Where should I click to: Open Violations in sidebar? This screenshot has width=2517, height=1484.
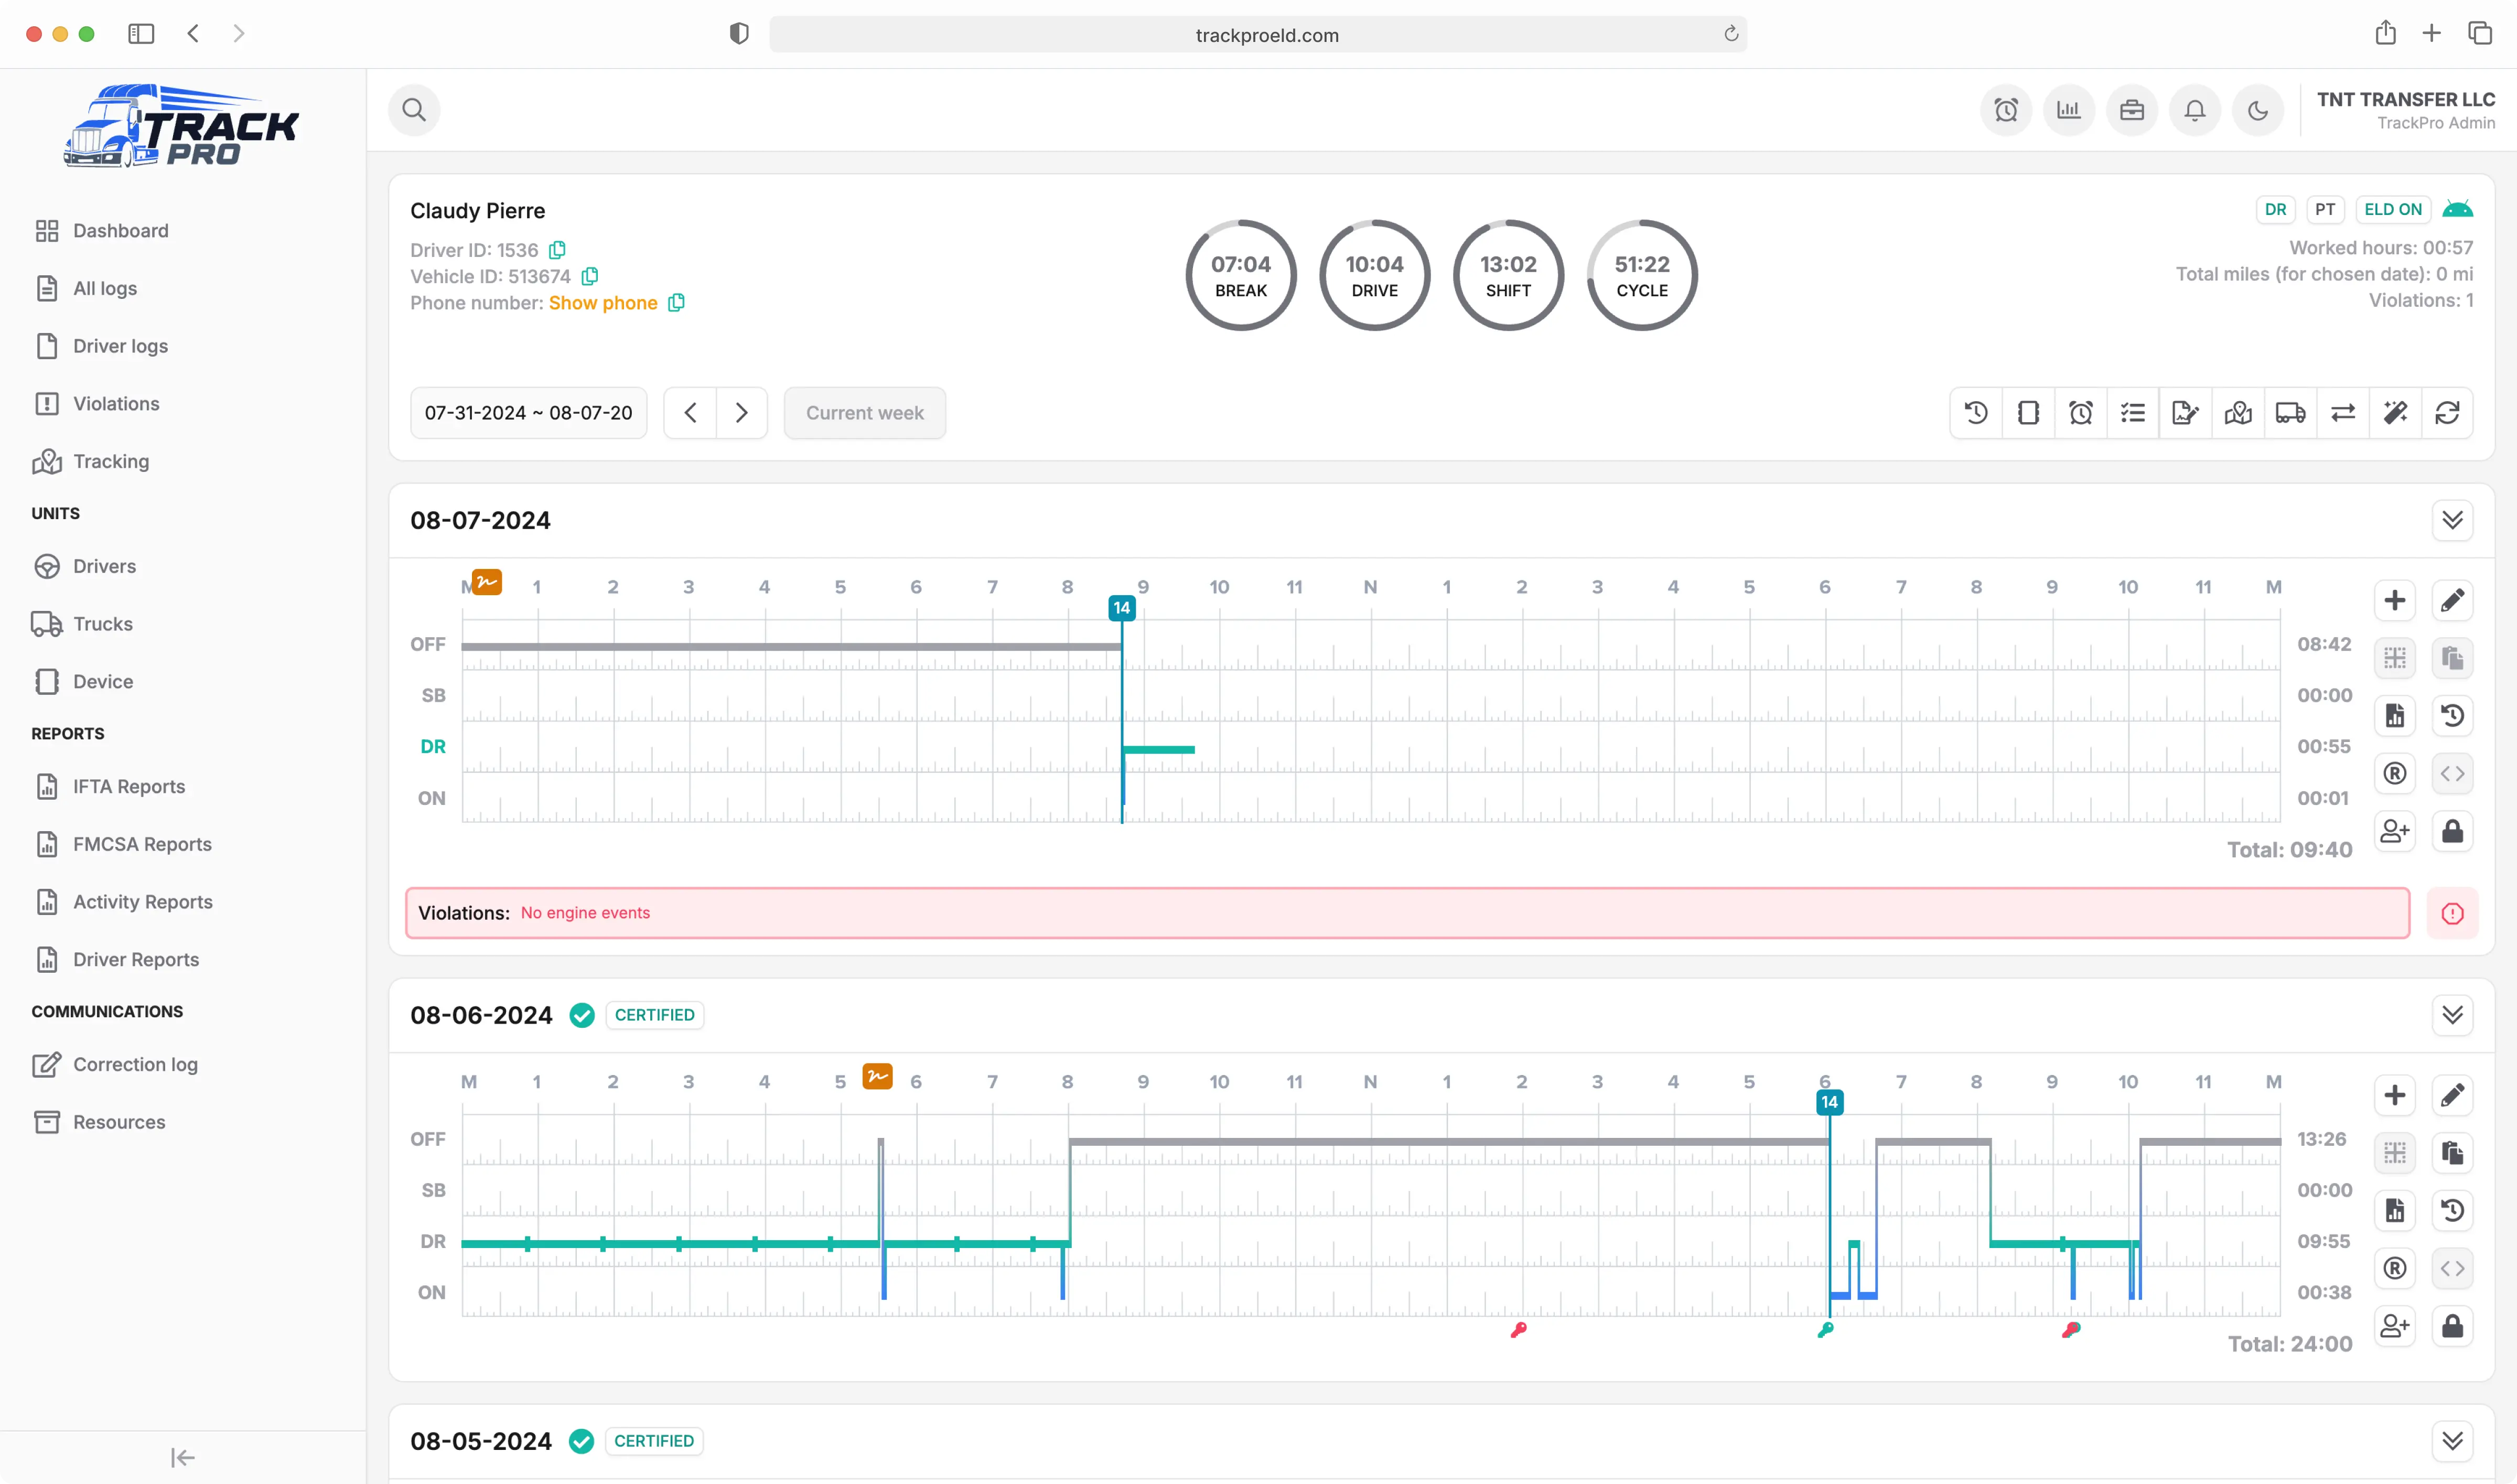tap(116, 404)
